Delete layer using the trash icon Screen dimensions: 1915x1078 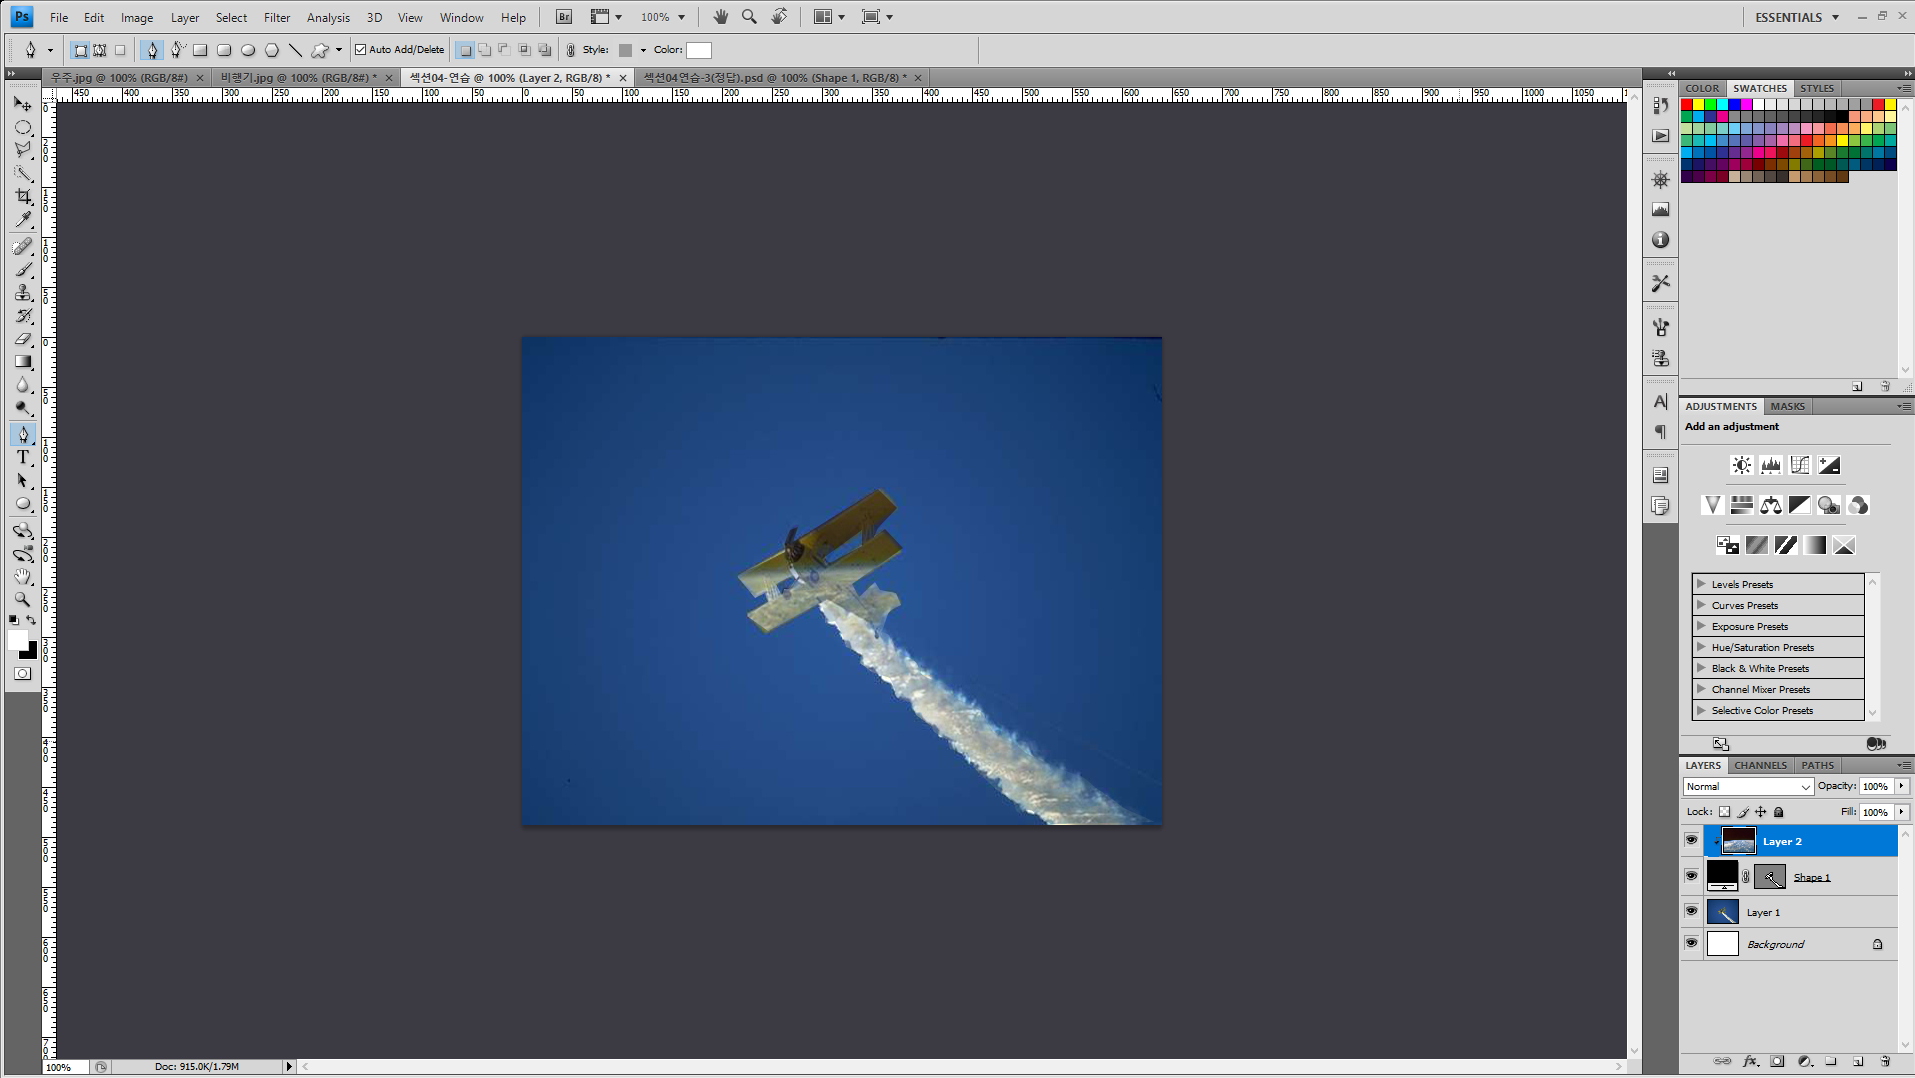(x=1885, y=1061)
